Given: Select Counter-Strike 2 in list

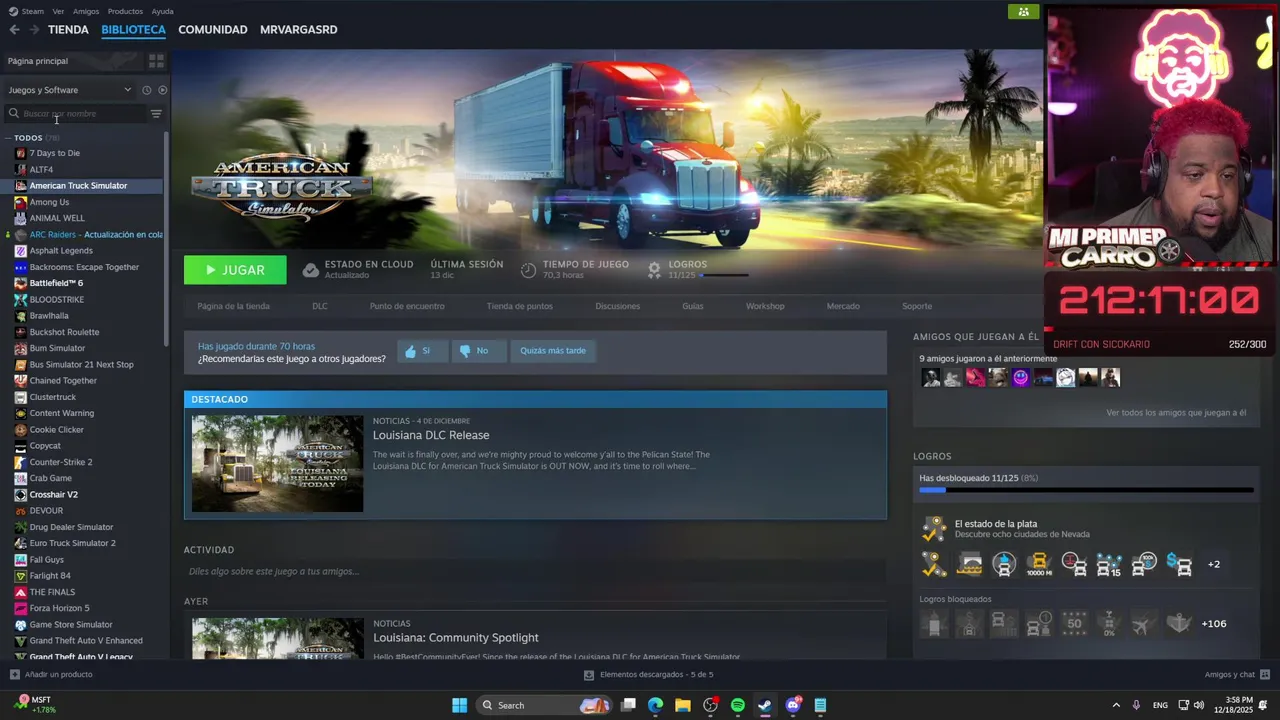Looking at the screenshot, I should click(x=61, y=462).
